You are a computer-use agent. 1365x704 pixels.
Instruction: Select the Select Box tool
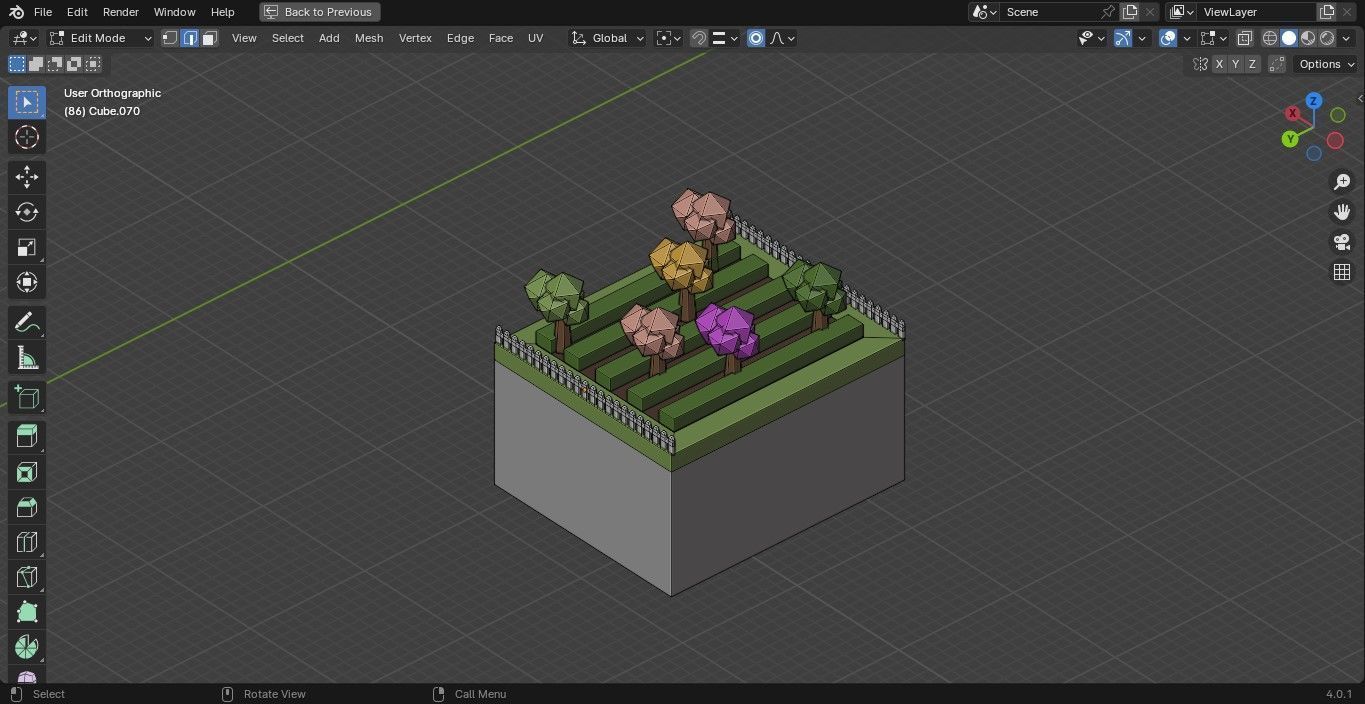point(27,102)
